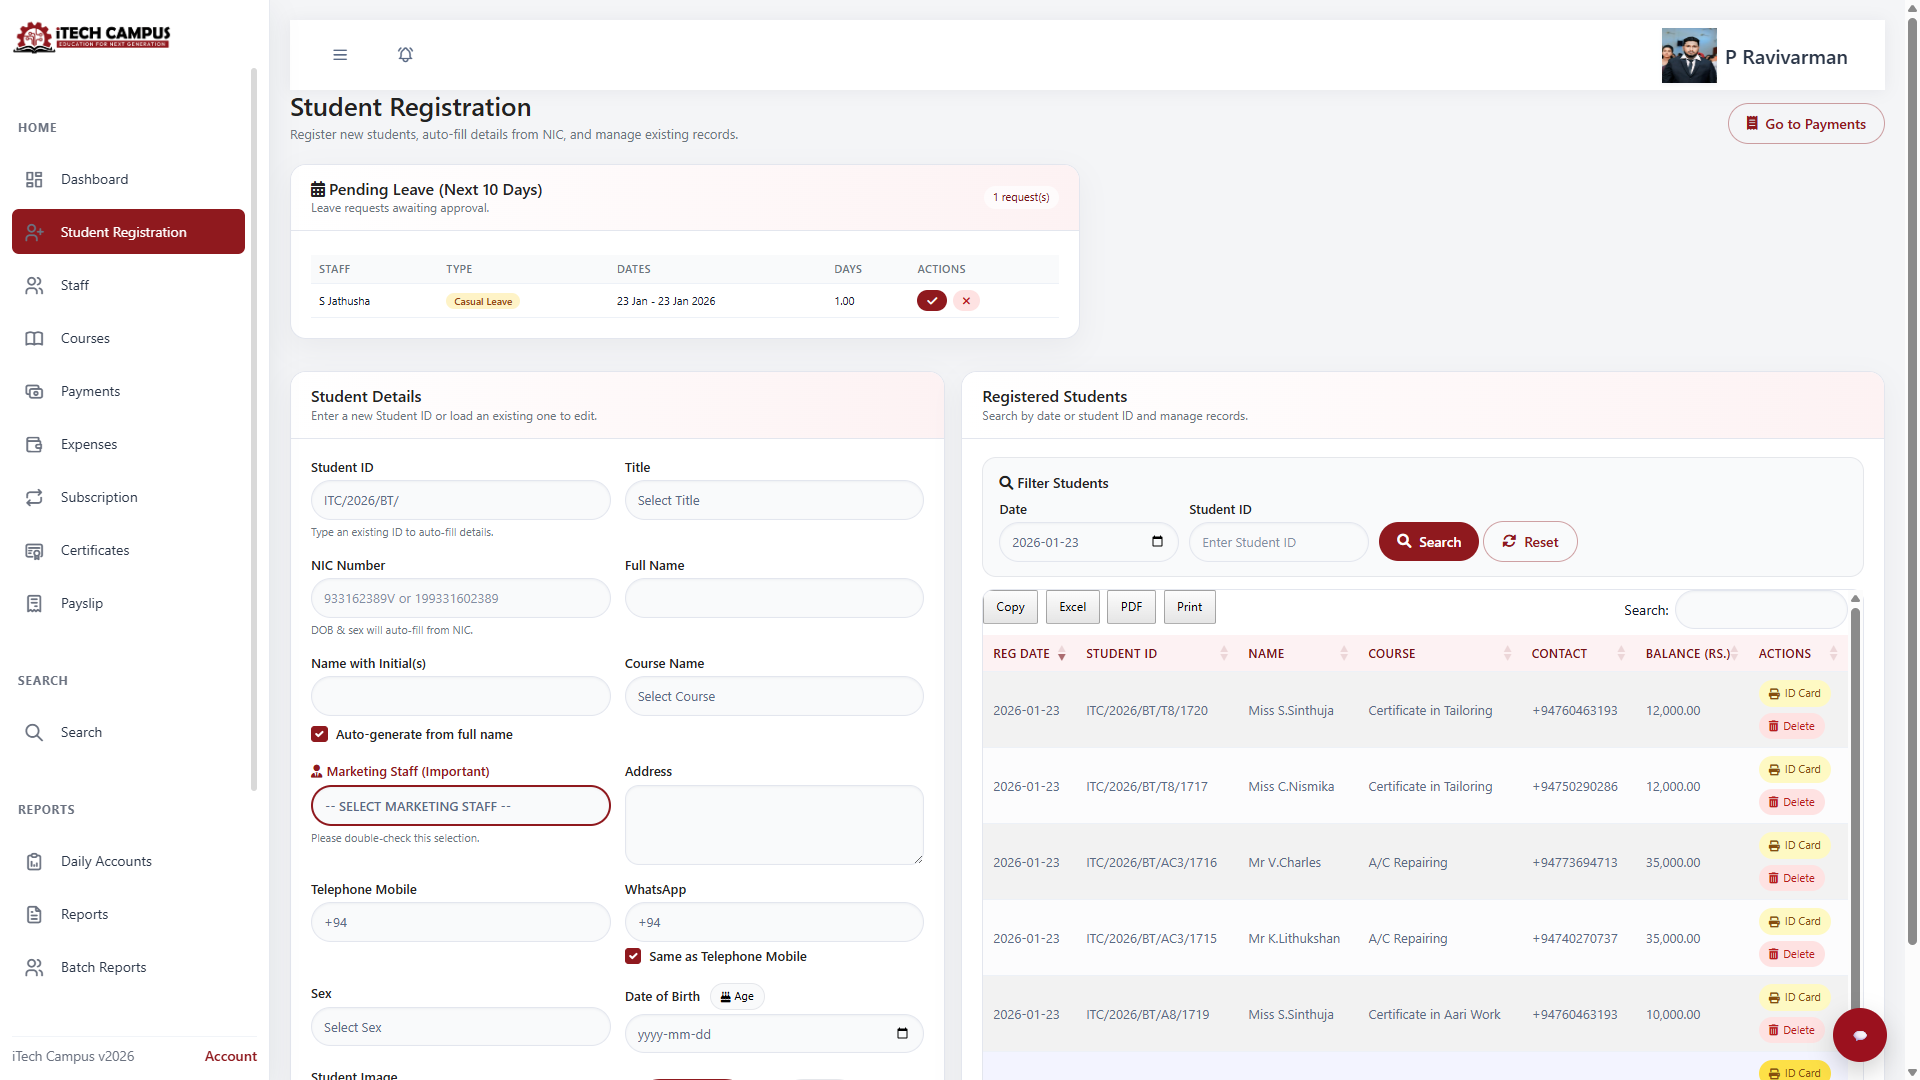Uncheck Auto-generate from full name
The width and height of the screenshot is (1920, 1080).
[320, 734]
